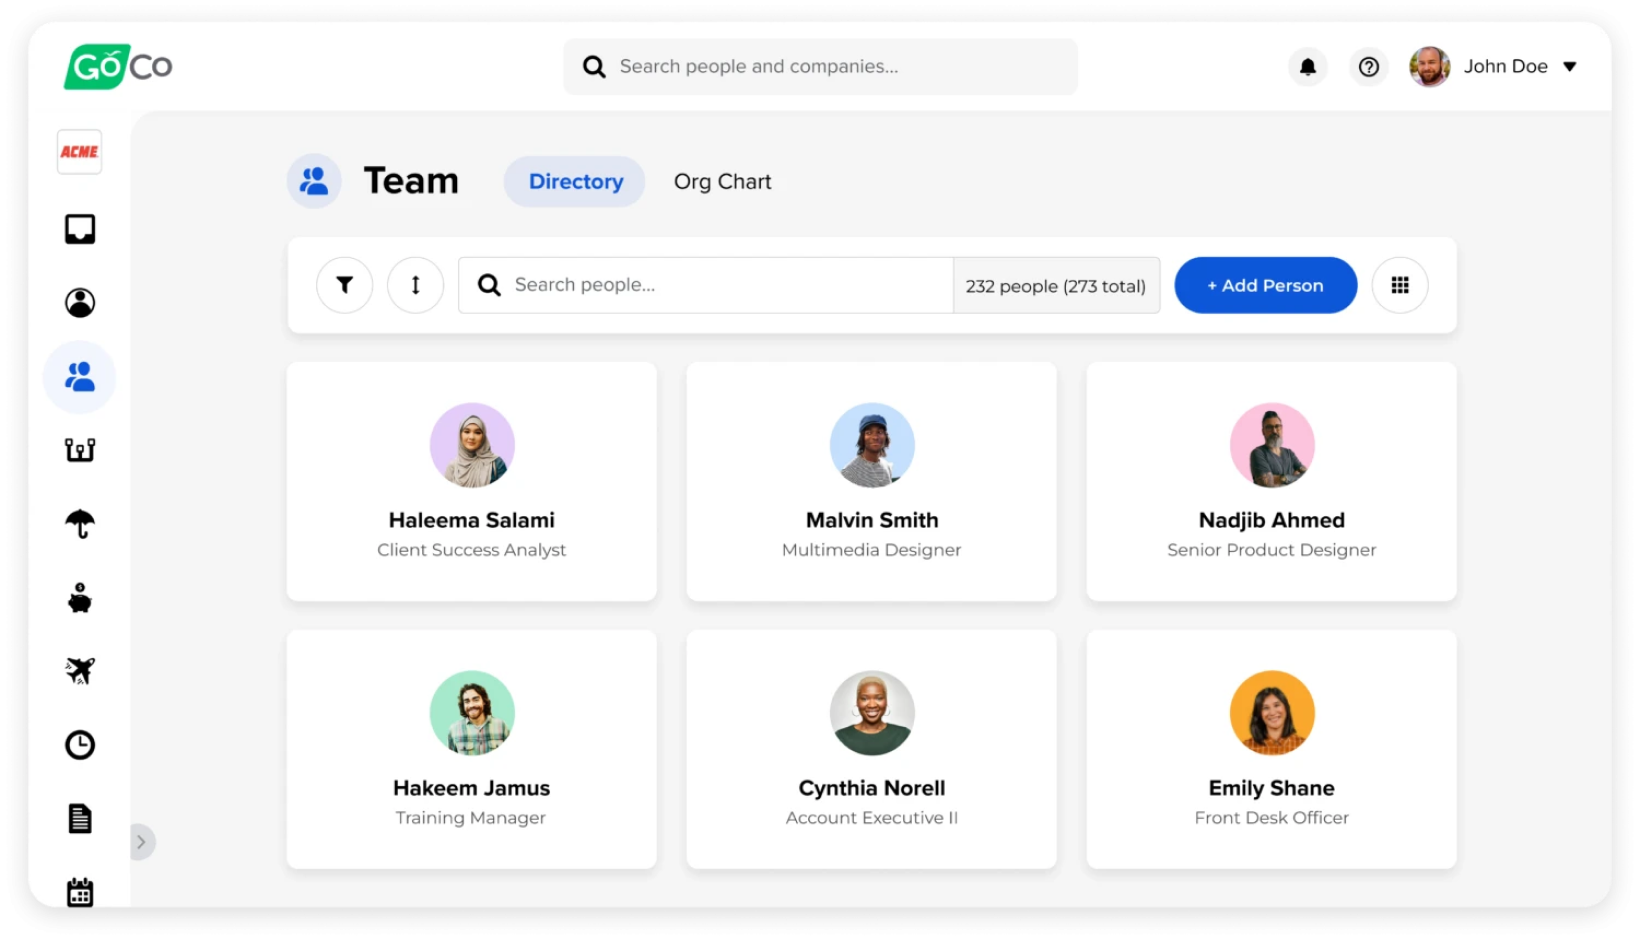Viewport: 1640px width, 941px height.
Task: Open the time tracking clock icon
Action: click(80, 745)
